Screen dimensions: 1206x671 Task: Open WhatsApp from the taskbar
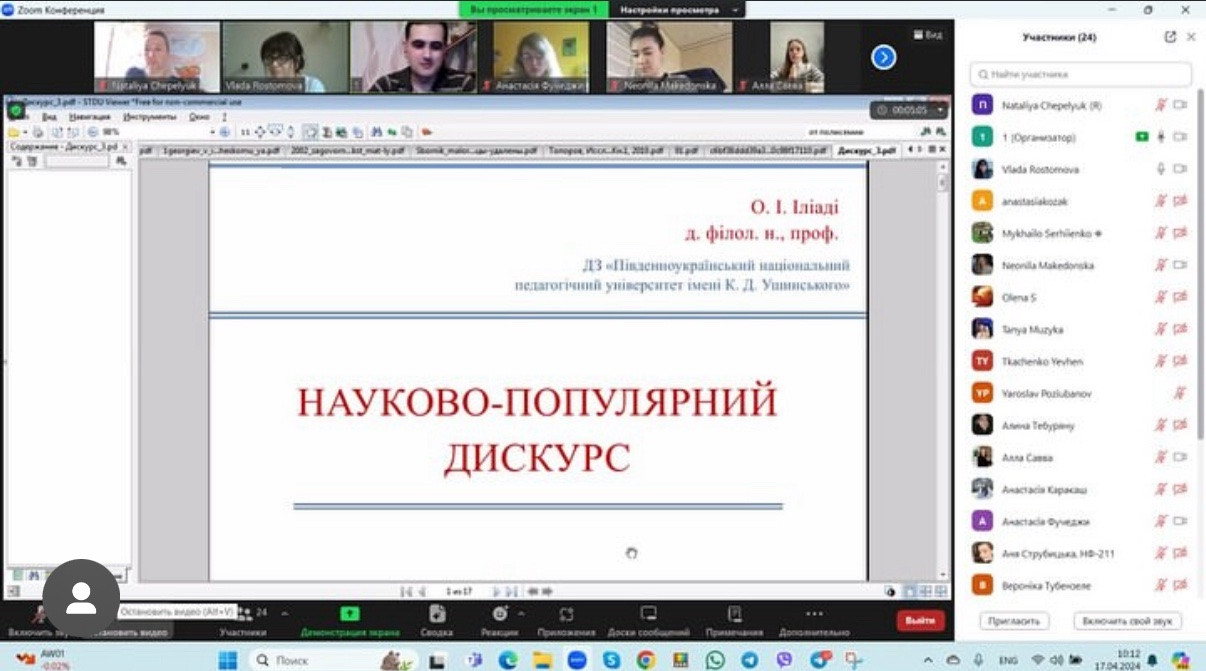714,660
